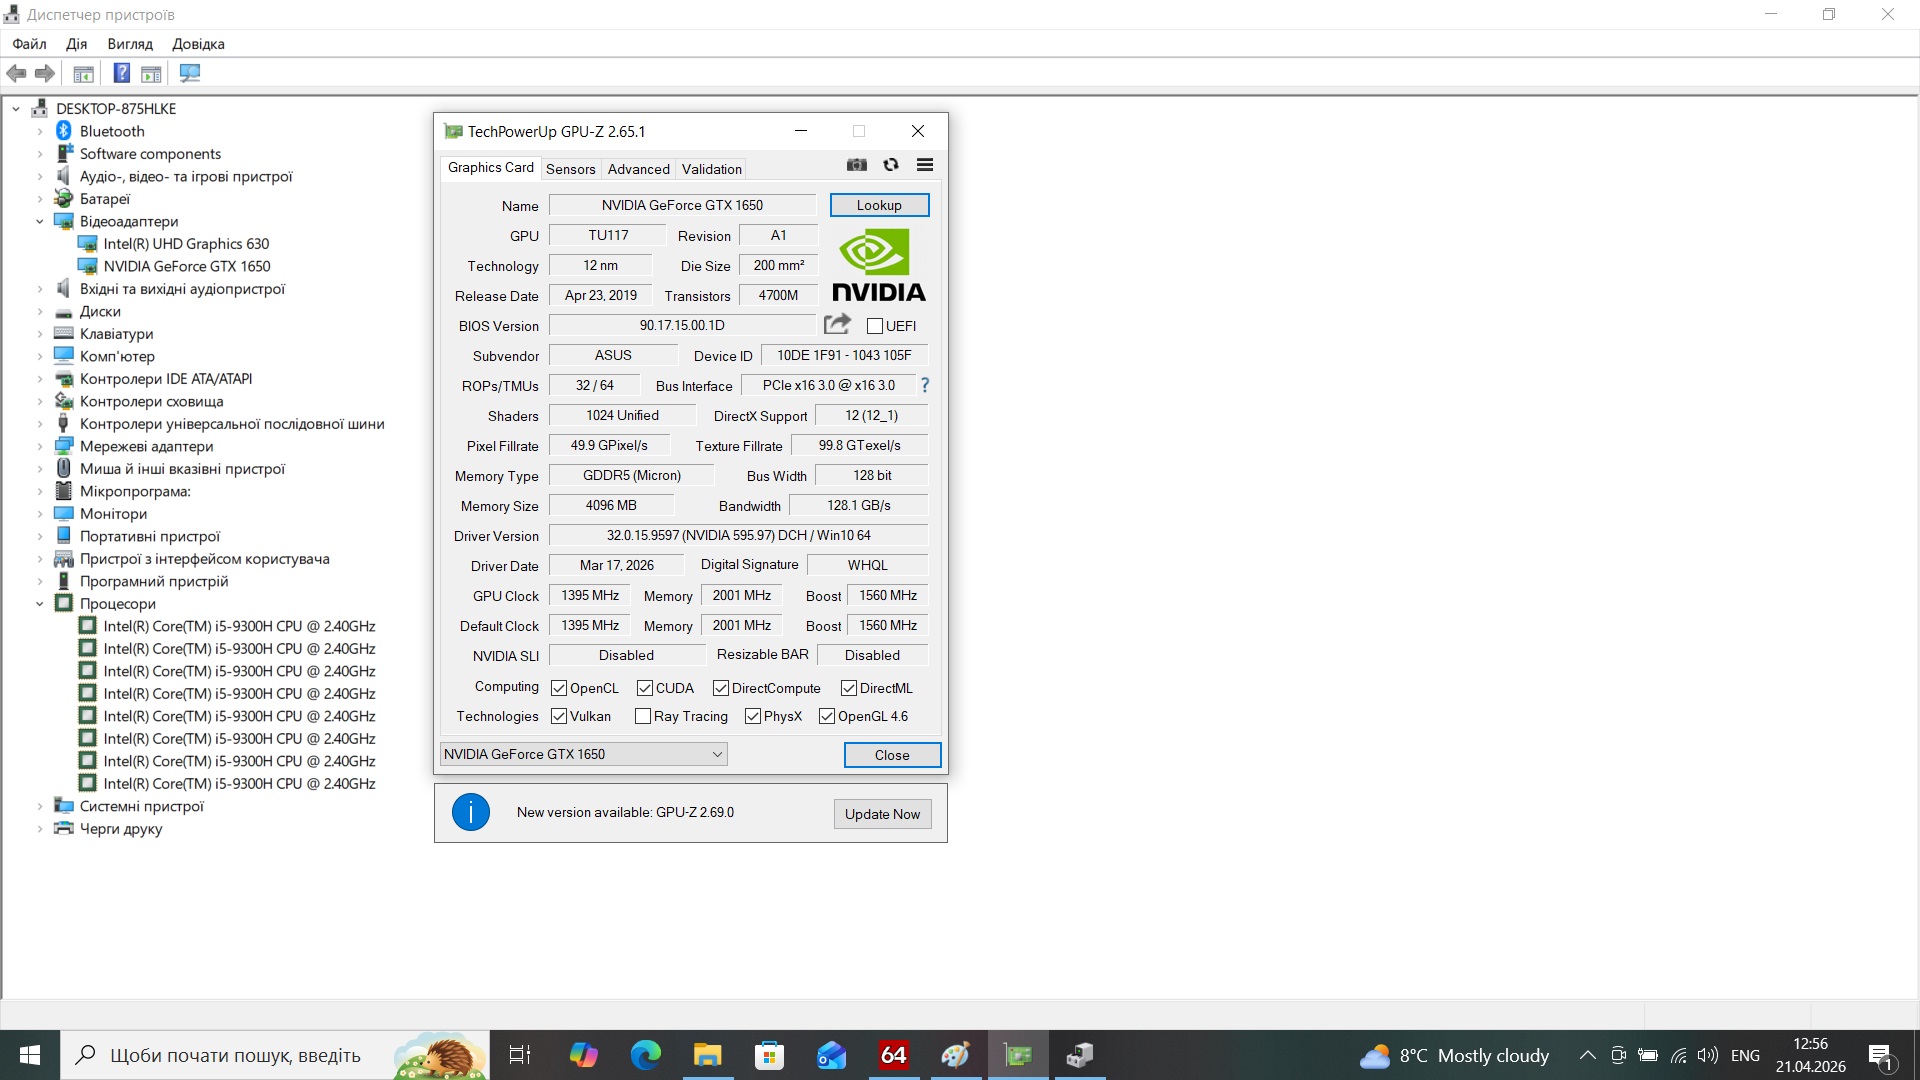Click the GPU-Z screenshot camera icon
The width and height of the screenshot is (1920, 1080).
tap(857, 165)
